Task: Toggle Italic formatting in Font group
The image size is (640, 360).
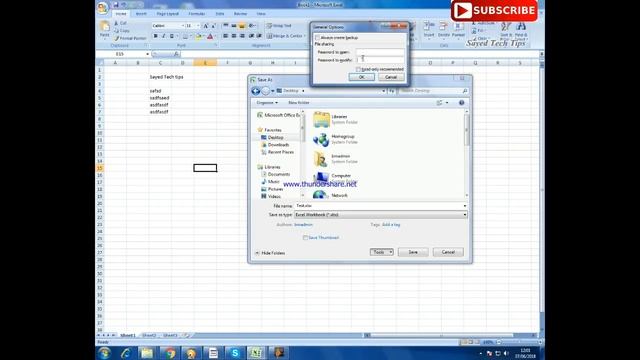Action: (164, 36)
